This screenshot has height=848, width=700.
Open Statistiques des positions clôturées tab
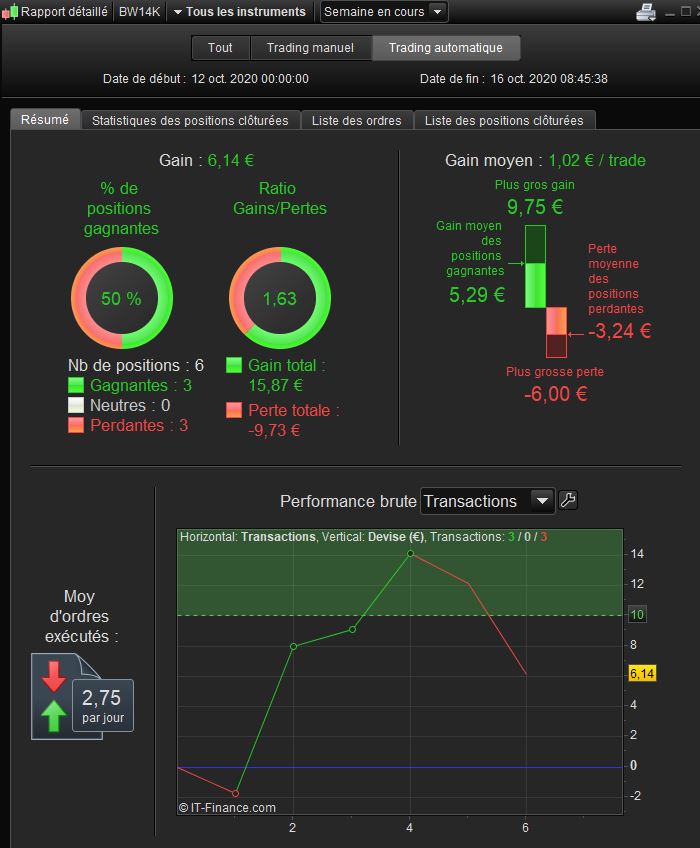190,120
